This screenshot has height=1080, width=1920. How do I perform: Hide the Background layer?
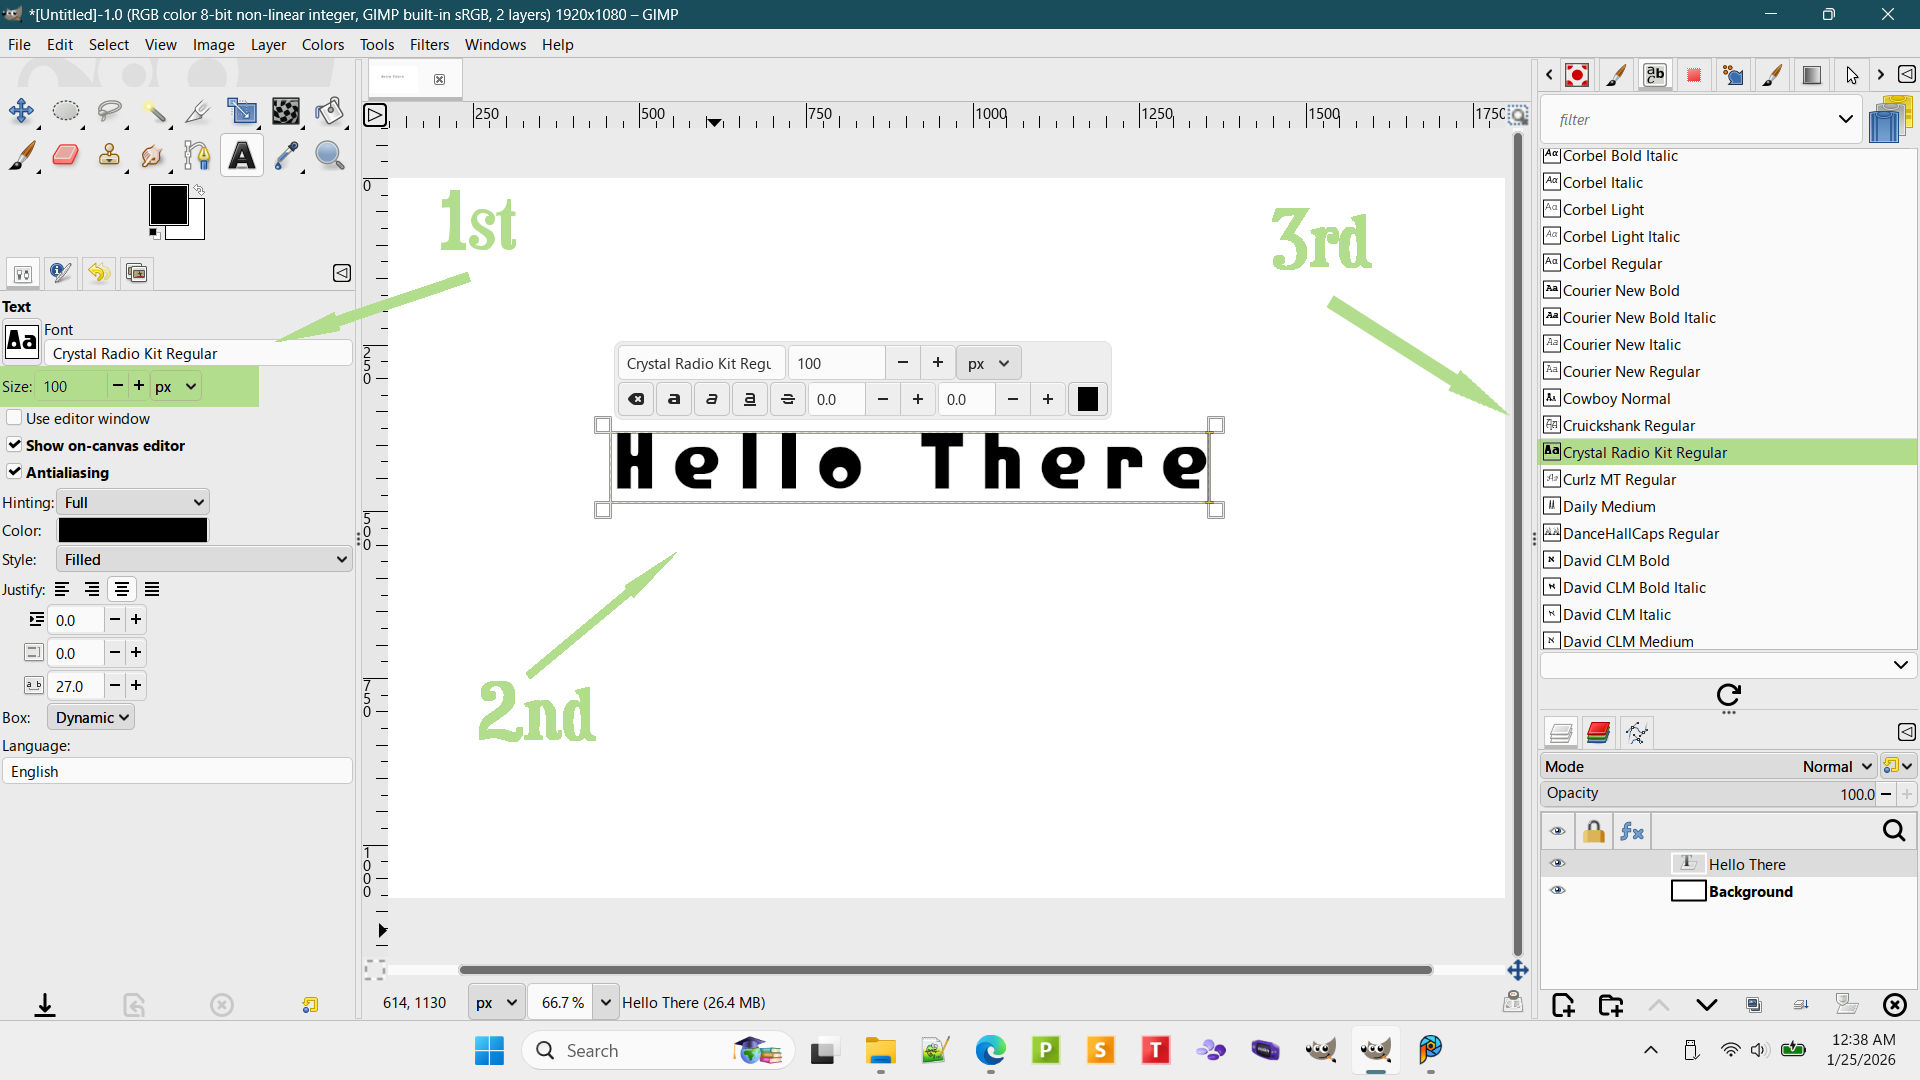click(1557, 890)
